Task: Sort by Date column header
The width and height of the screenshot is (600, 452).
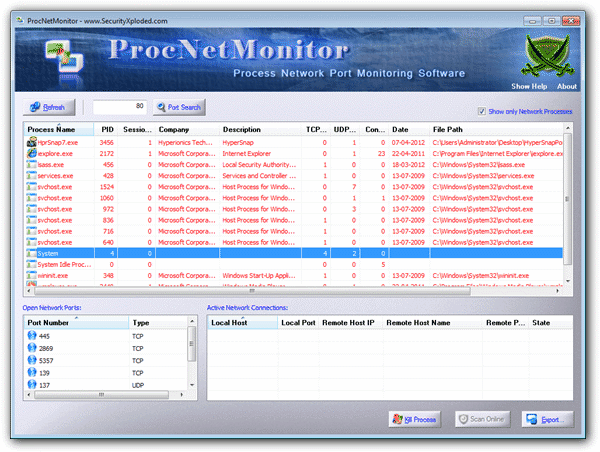Action: (409, 129)
